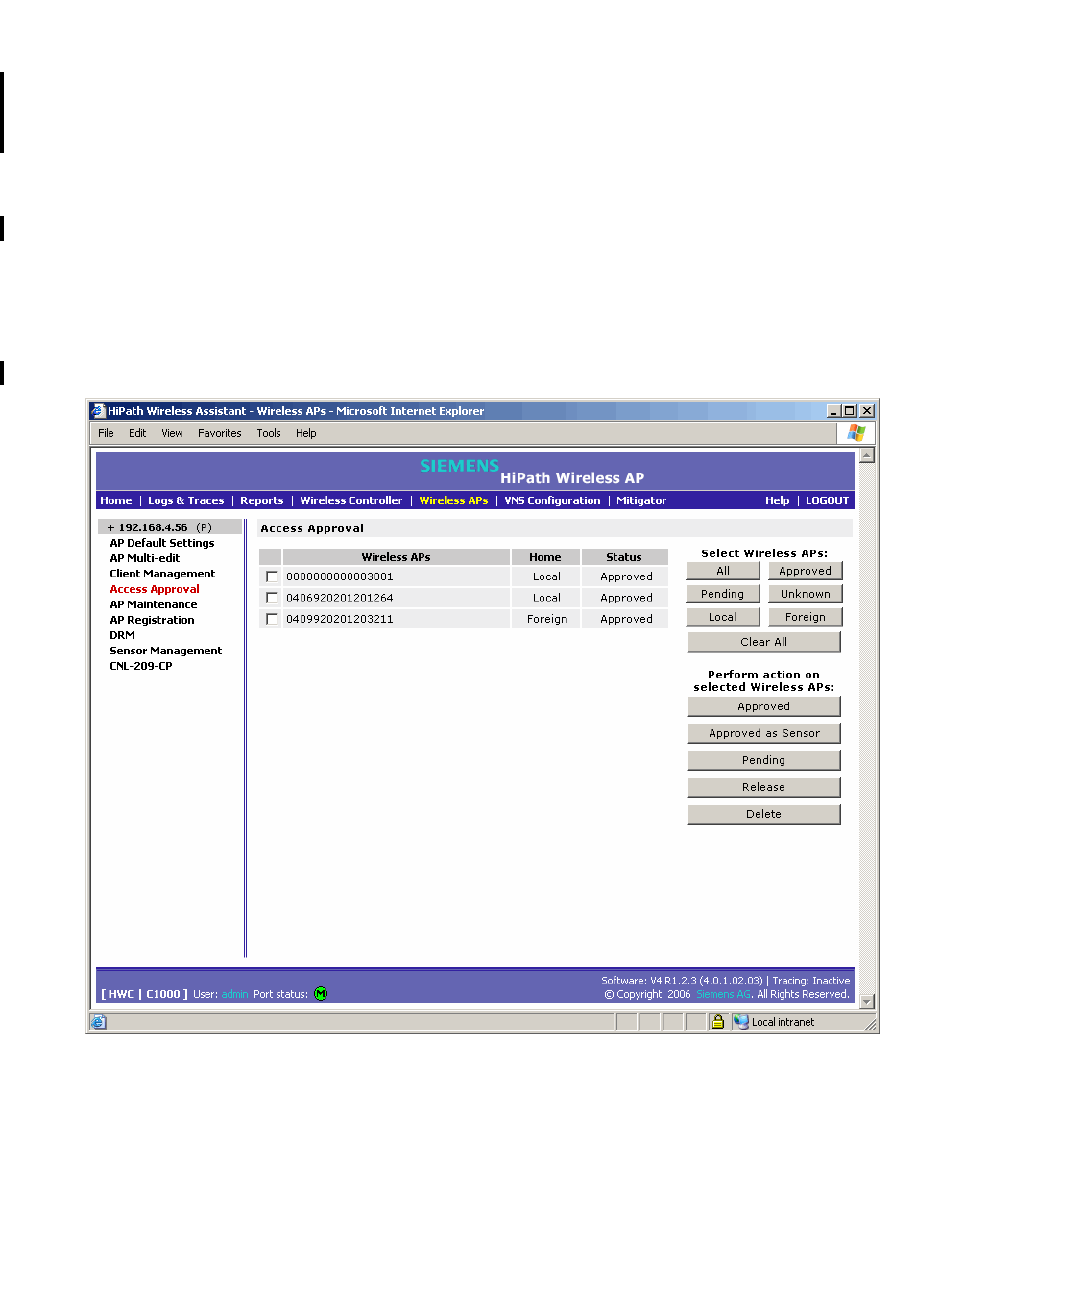Open the browser Help menu
The height and width of the screenshot is (1314, 1077).
(306, 433)
